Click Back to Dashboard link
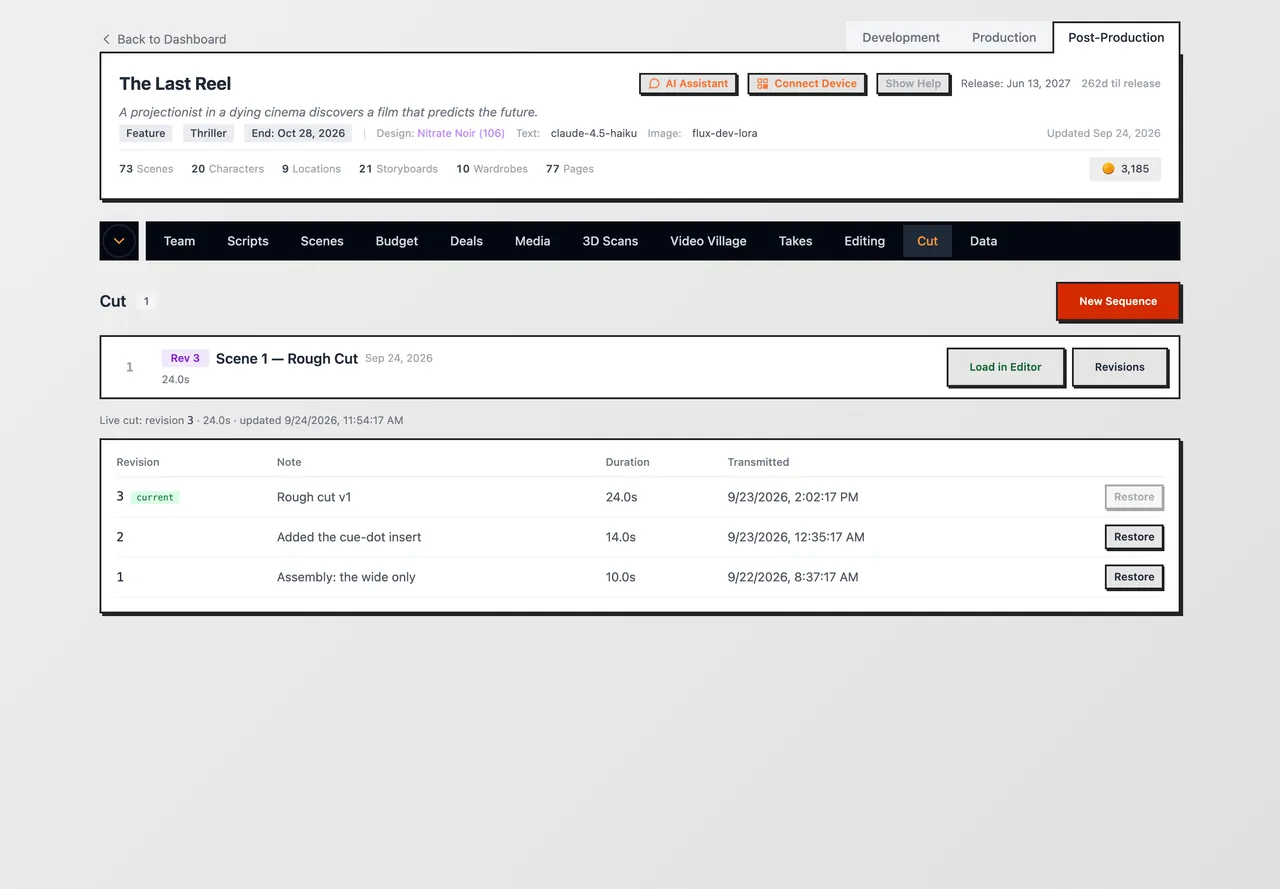This screenshot has height=889, width=1280. pyautogui.click(x=164, y=39)
